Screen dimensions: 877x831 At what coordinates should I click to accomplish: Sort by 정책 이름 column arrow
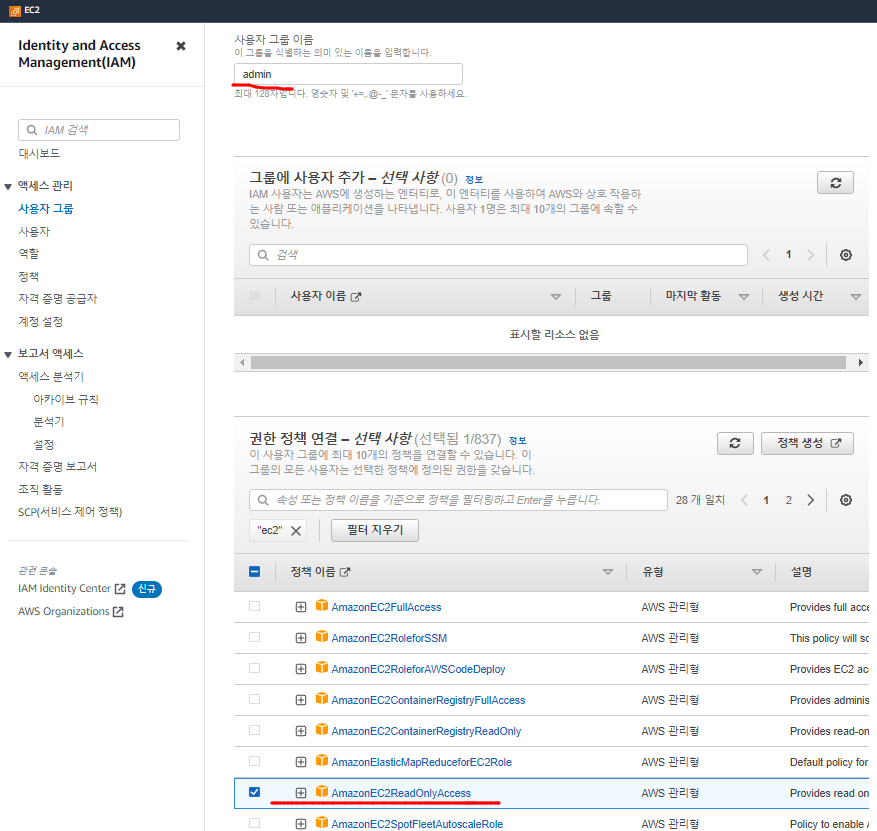click(608, 572)
